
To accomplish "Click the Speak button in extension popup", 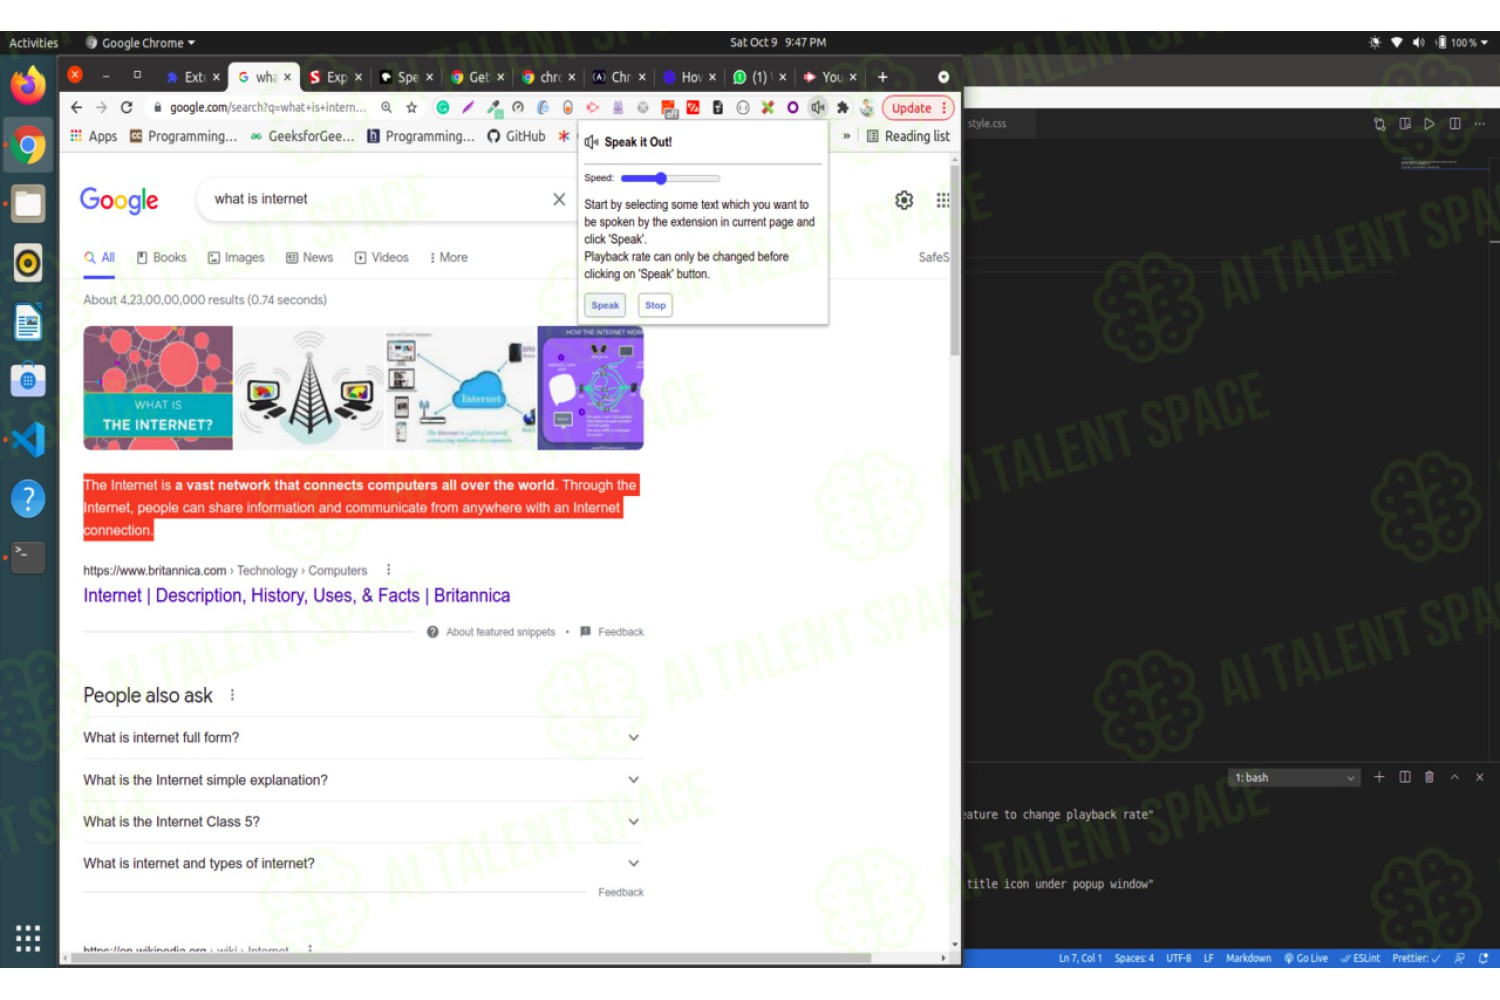I will 605,305.
